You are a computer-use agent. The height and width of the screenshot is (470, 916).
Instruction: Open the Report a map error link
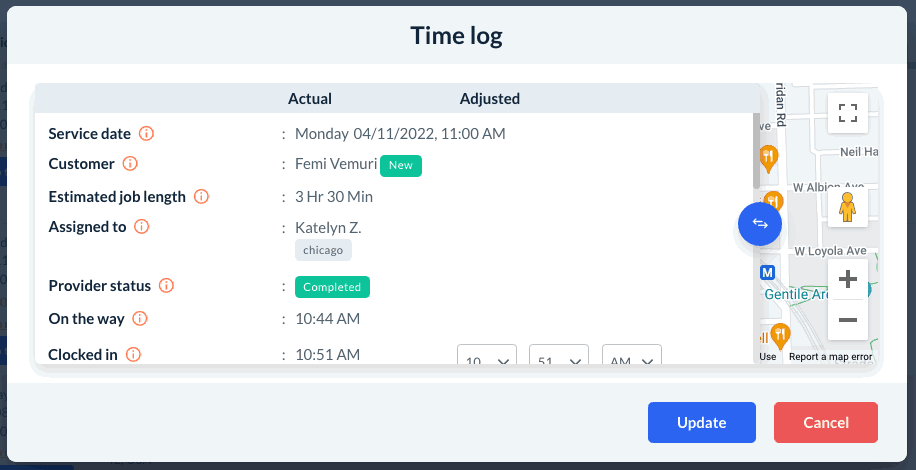point(830,357)
